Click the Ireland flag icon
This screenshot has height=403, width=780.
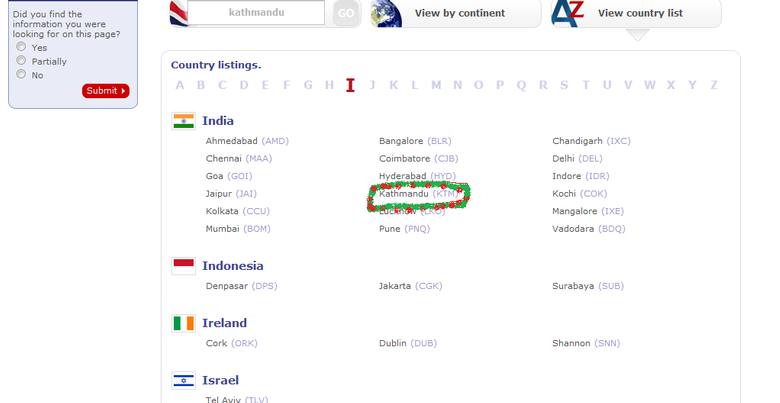[183, 323]
